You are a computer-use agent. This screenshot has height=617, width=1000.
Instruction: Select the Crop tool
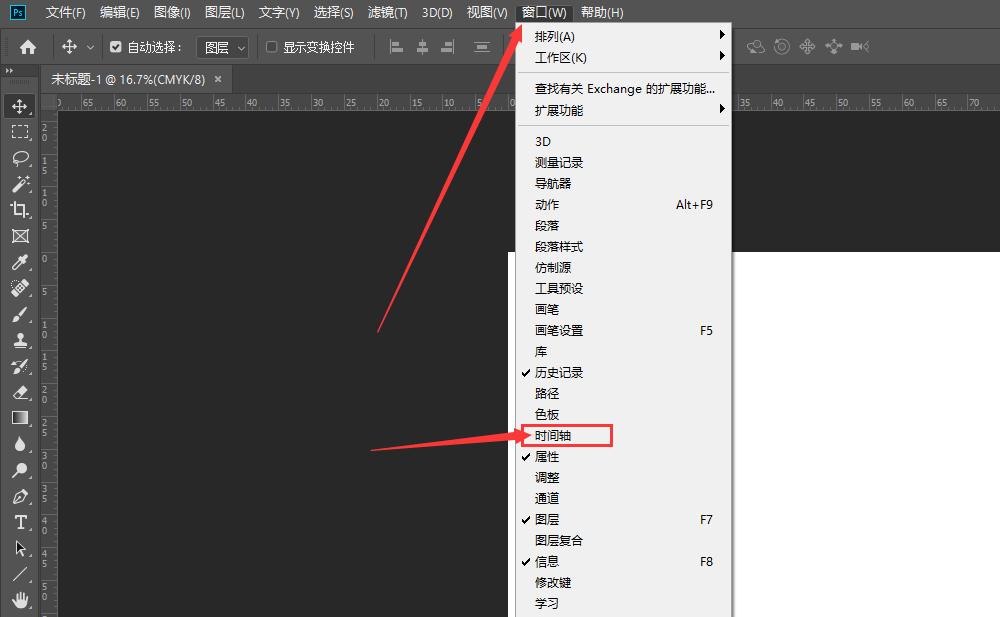(x=21, y=210)
